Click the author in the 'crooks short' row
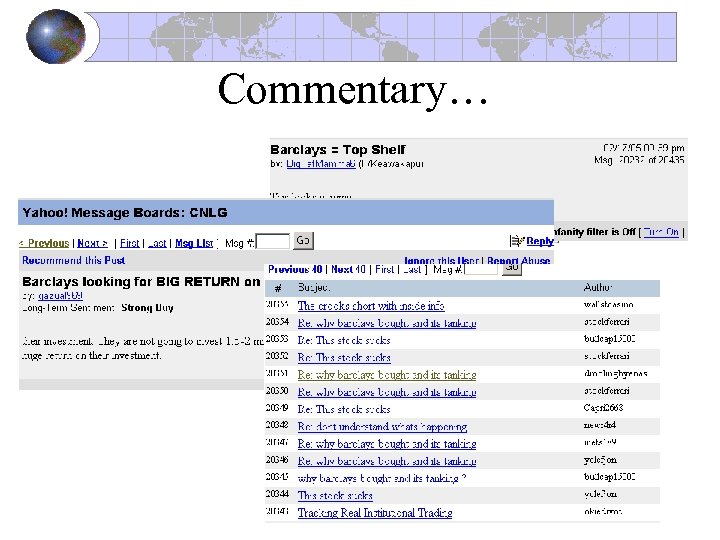 [x=608, y=304]
